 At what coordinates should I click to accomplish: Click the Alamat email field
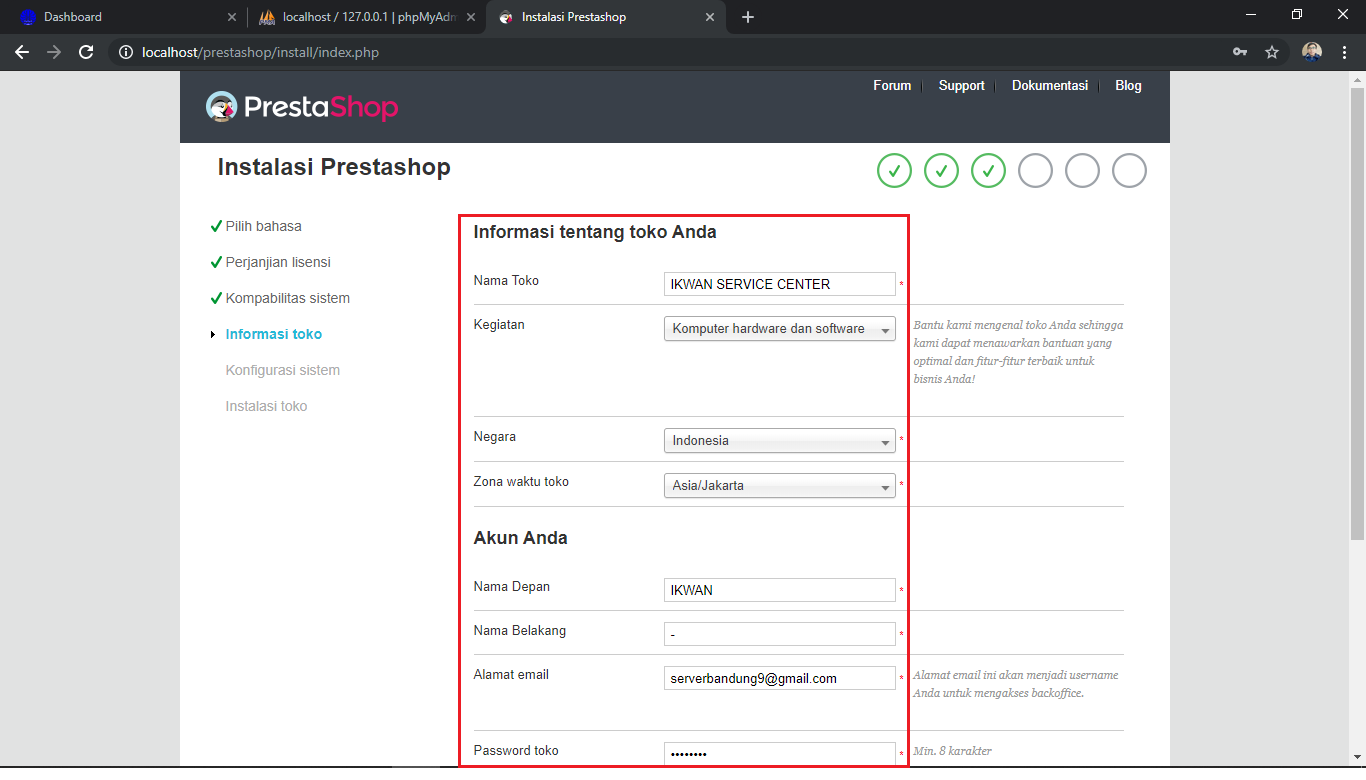[780, 678]
